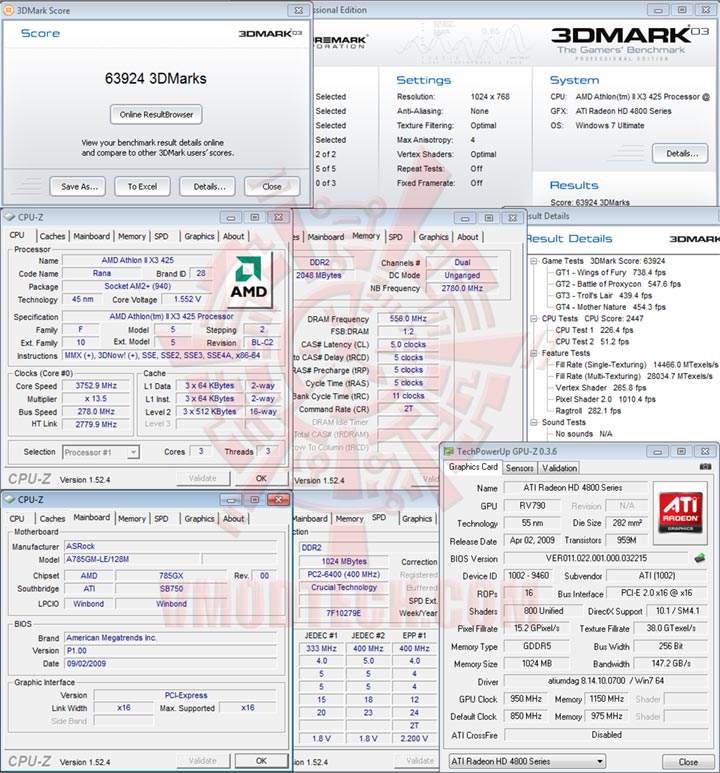
Task: Collapse the Feature Tests tree node
Action: coord(534,353)
